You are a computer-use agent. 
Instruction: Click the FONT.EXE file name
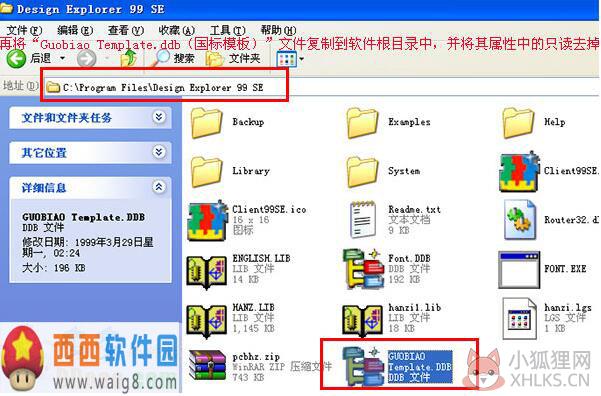pyautogui.click(x=565, y=269)
